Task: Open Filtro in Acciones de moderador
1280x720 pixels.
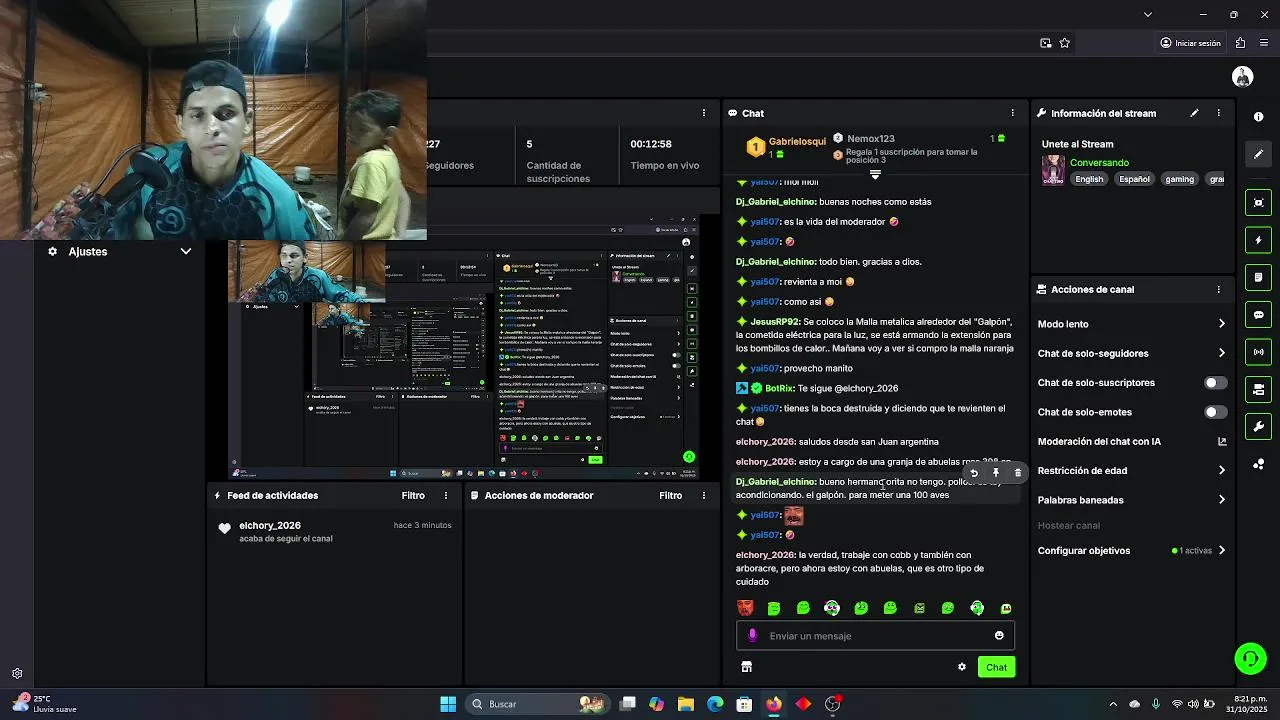Action: tap(671, 495)
